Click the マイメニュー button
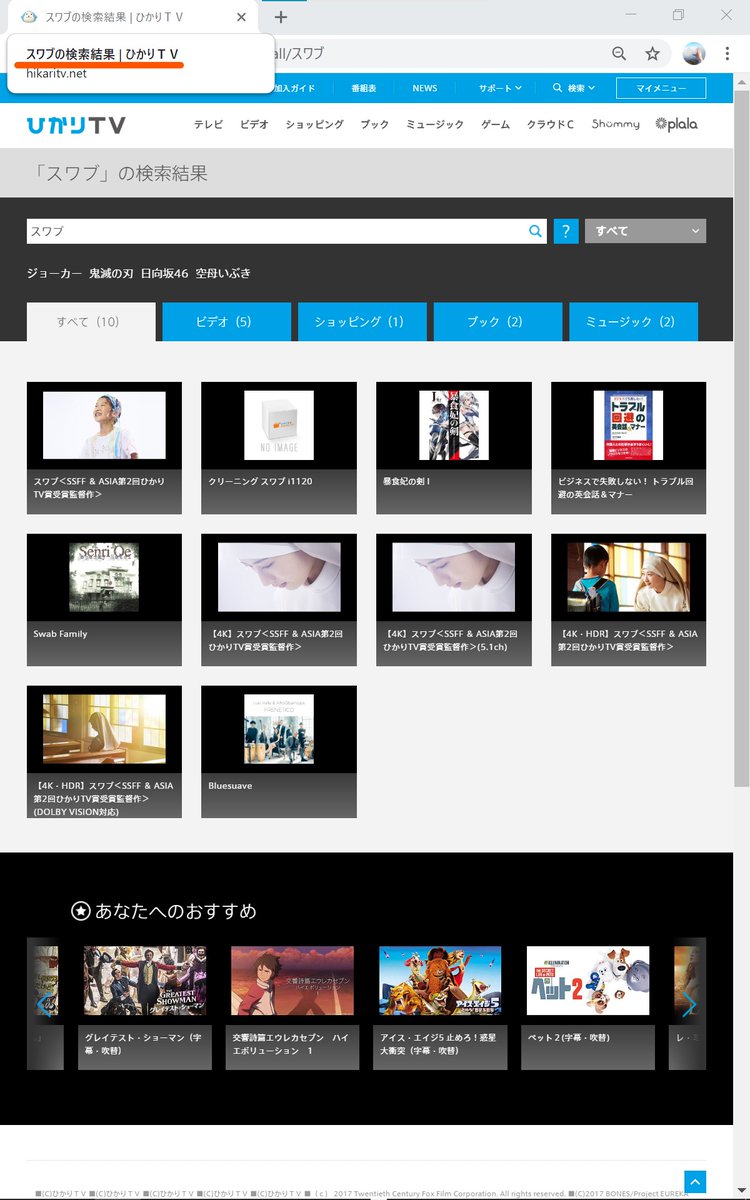 click(661, 88)
